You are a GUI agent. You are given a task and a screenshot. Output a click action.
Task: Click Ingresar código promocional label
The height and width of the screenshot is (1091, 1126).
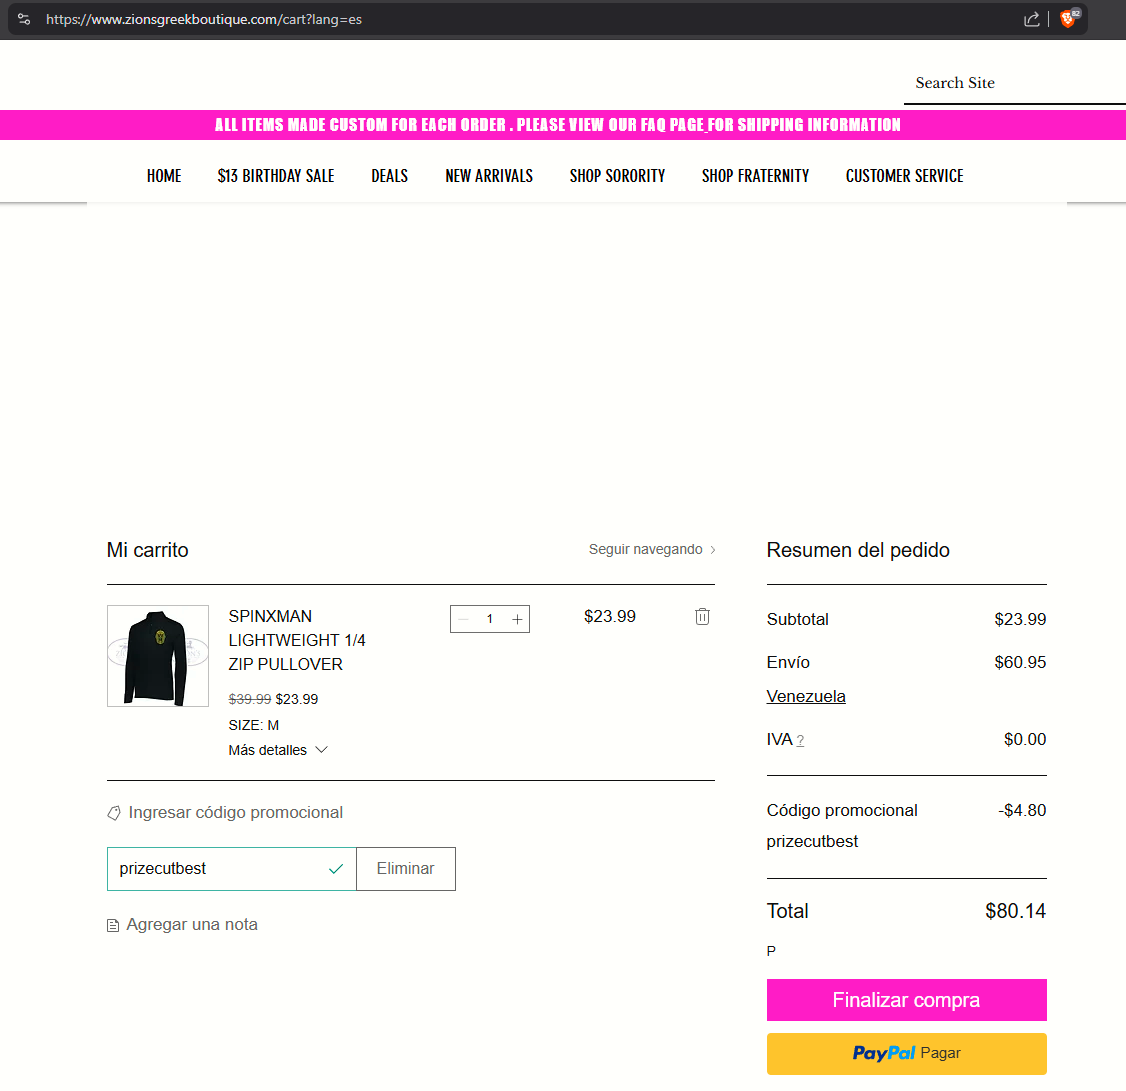coord(236,812)
